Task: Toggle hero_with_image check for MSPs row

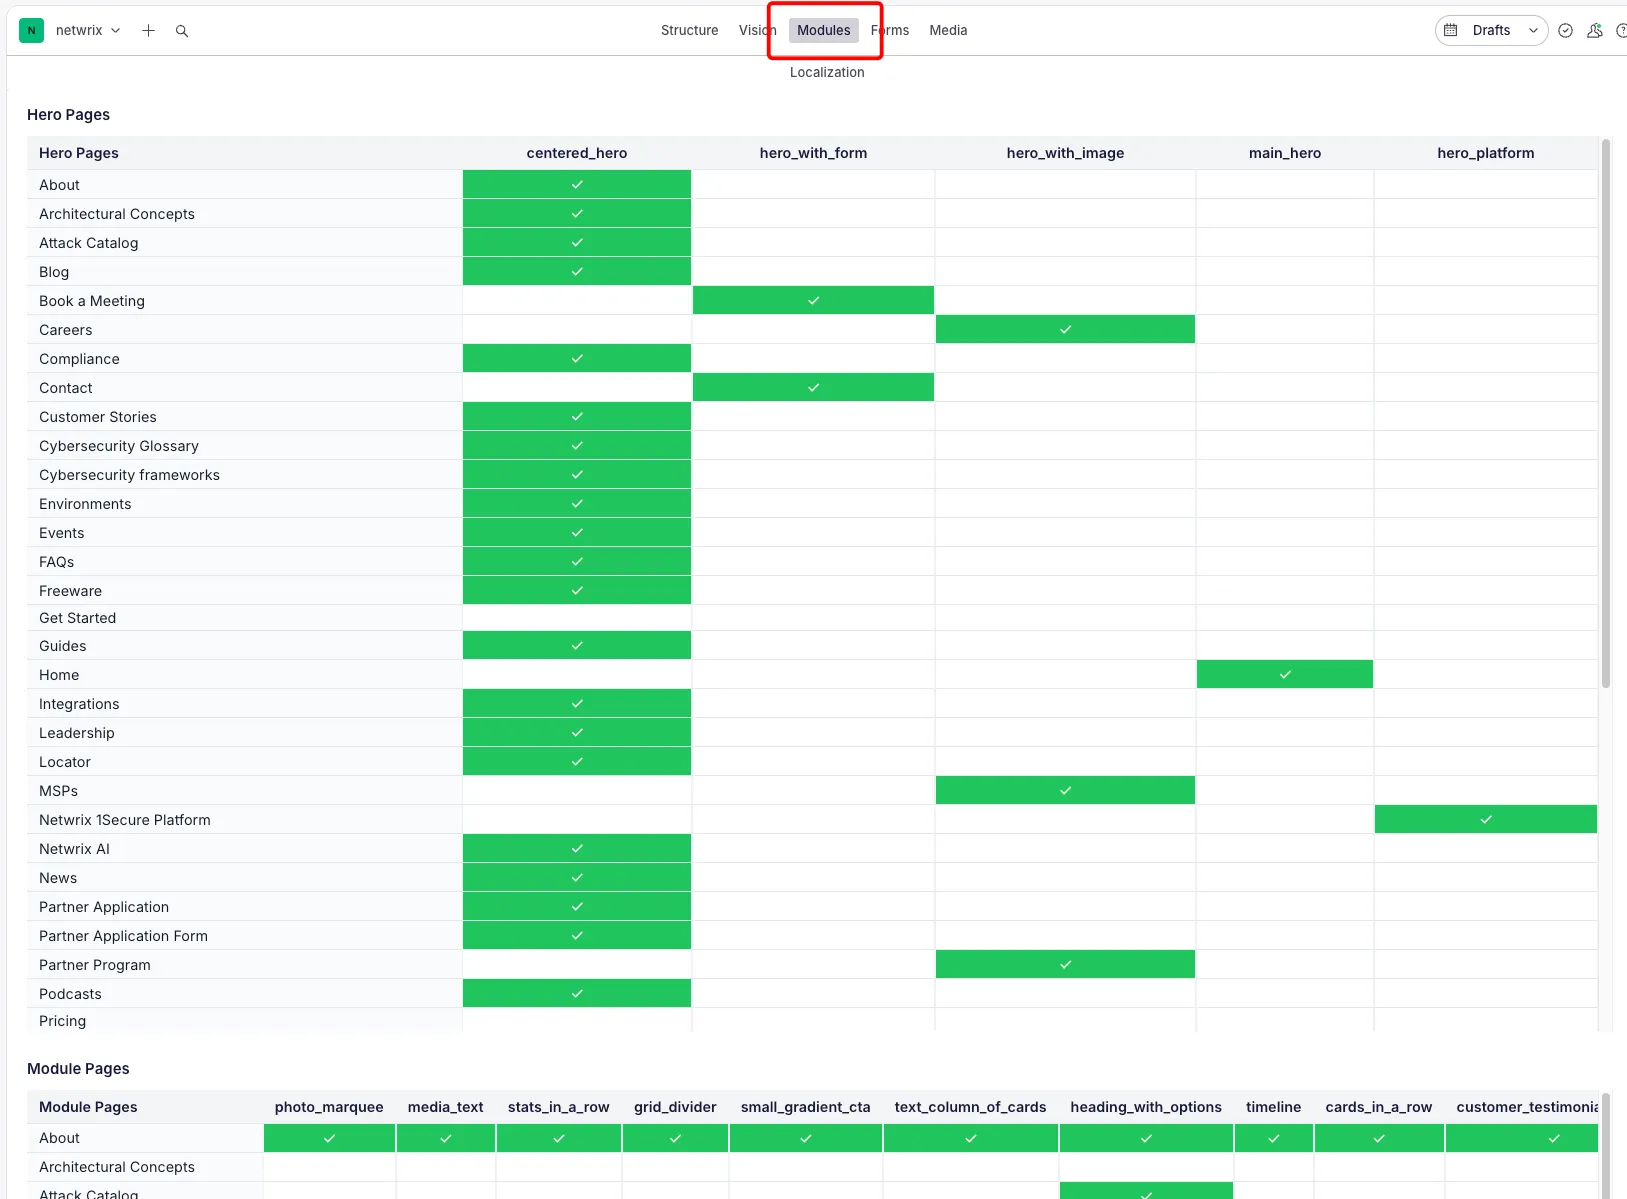Action: pos(1065,790)
